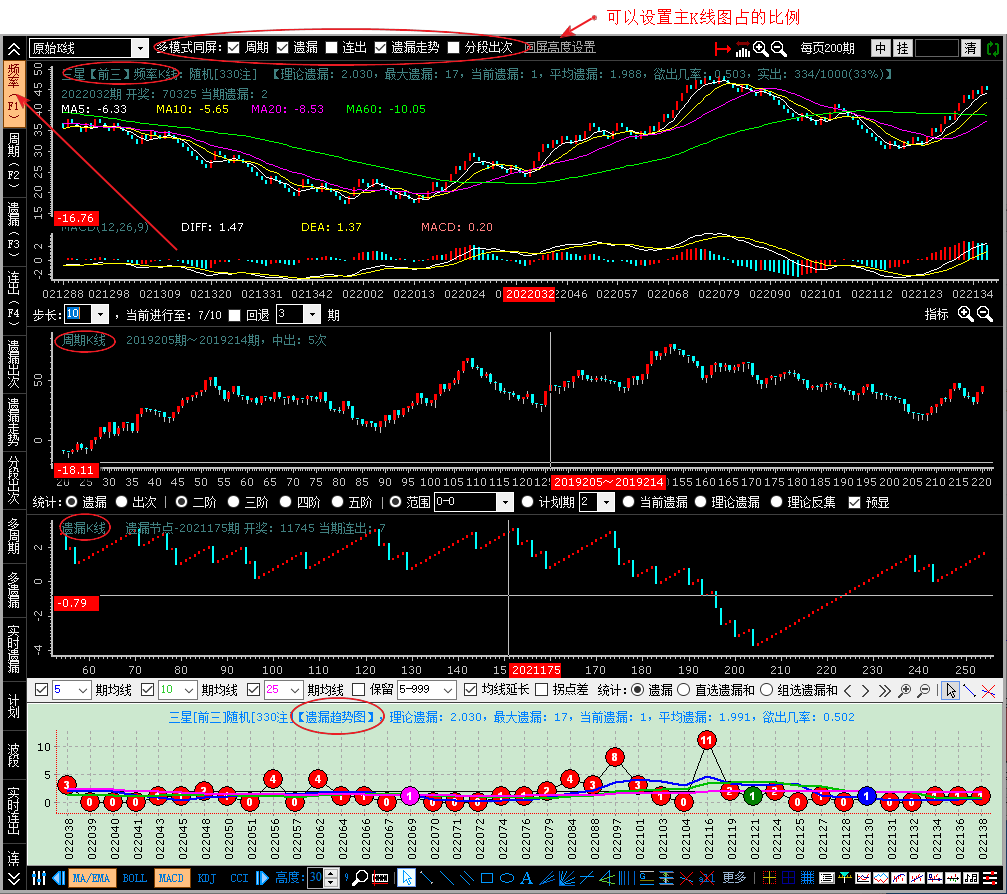
Task: Switch to the 频率 F1 sidebar tab
Action: tap(13, 94)
